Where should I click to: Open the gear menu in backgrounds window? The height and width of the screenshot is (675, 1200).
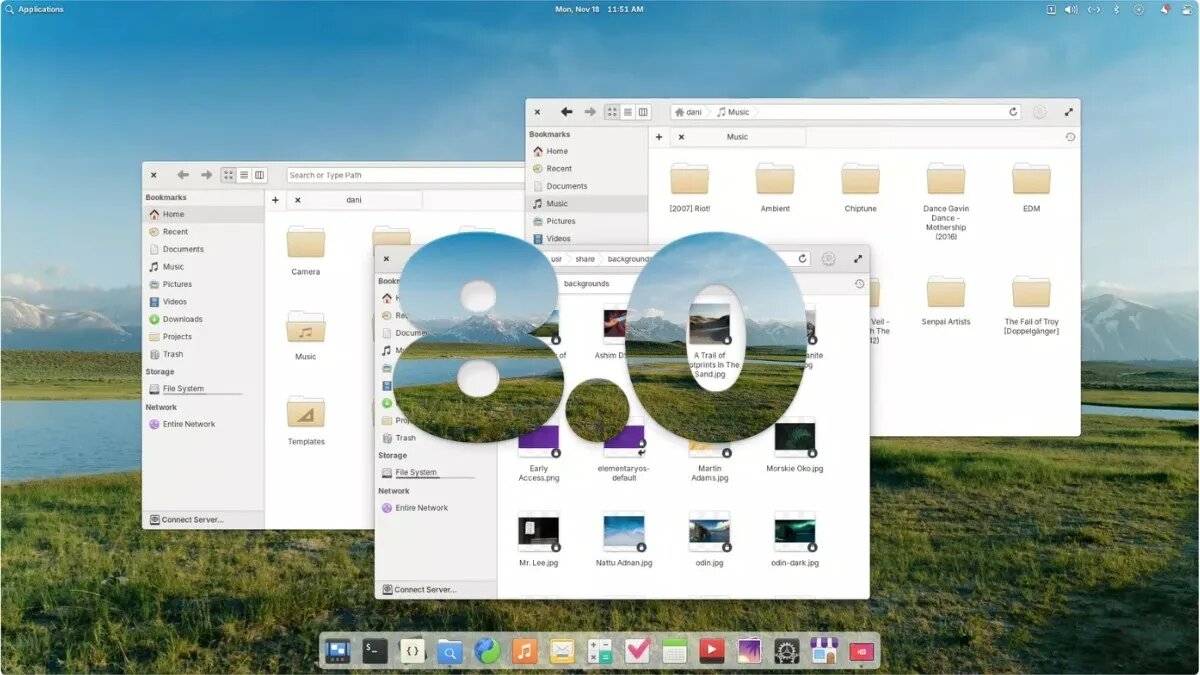829,258
